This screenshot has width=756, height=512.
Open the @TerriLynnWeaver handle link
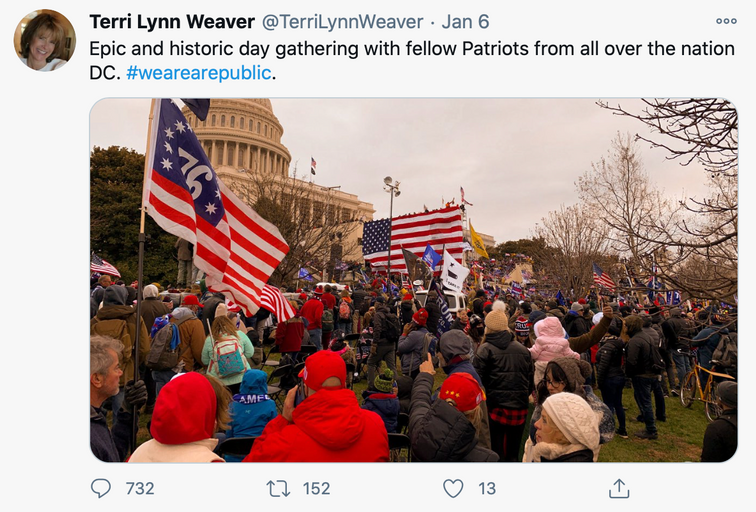click(x=342, y=22)
